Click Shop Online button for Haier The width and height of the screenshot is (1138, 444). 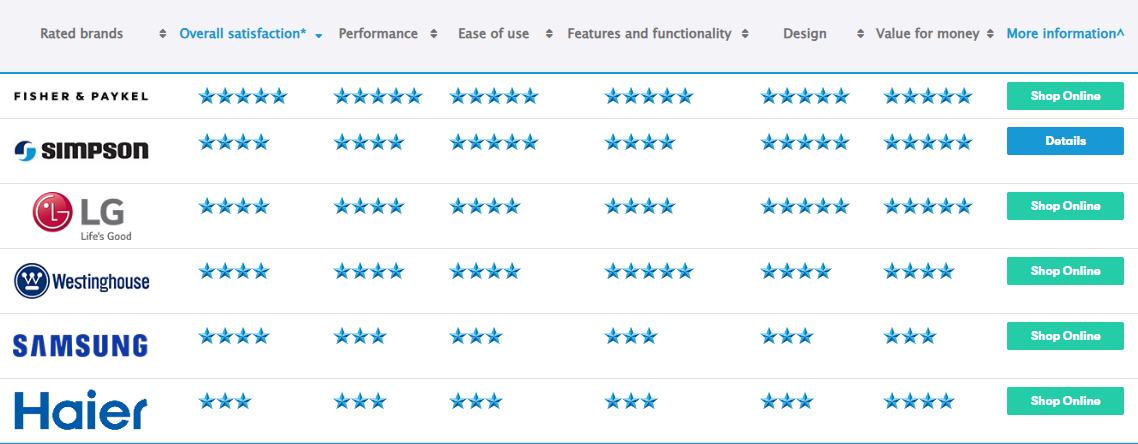pos(1065,400)
